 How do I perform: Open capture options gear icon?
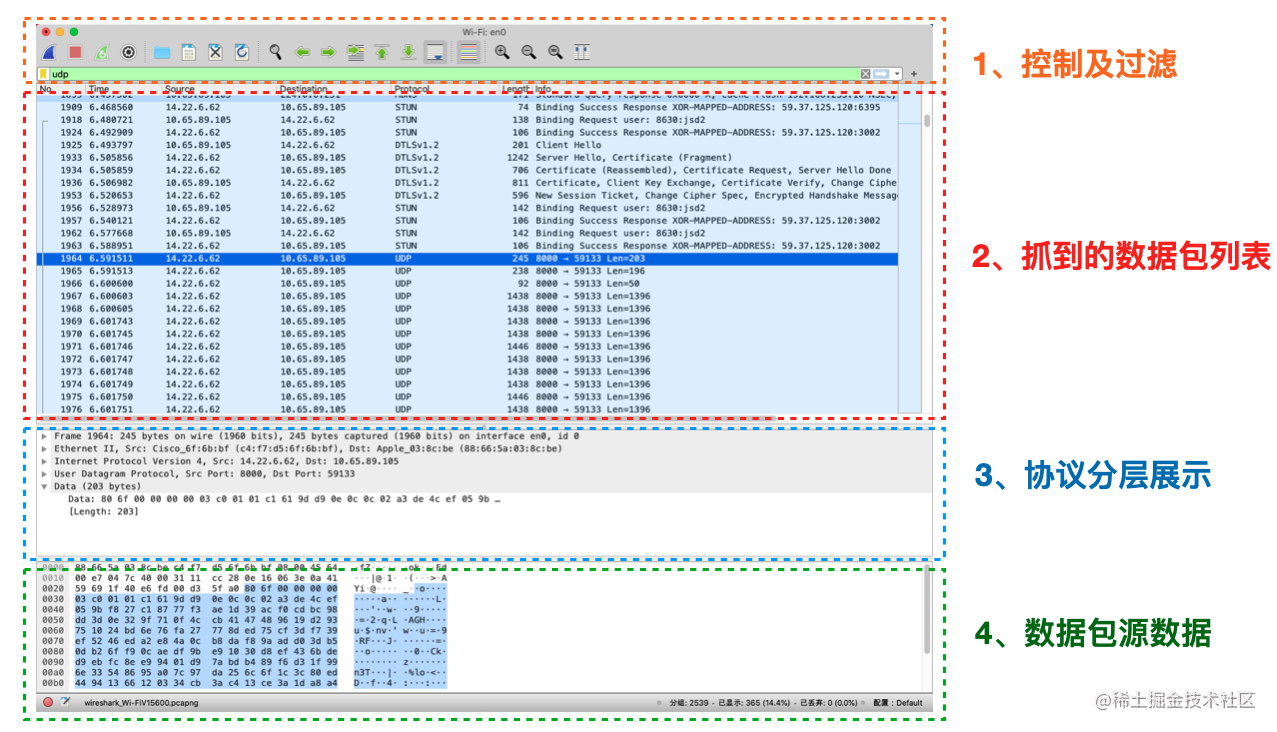point(128,52)
